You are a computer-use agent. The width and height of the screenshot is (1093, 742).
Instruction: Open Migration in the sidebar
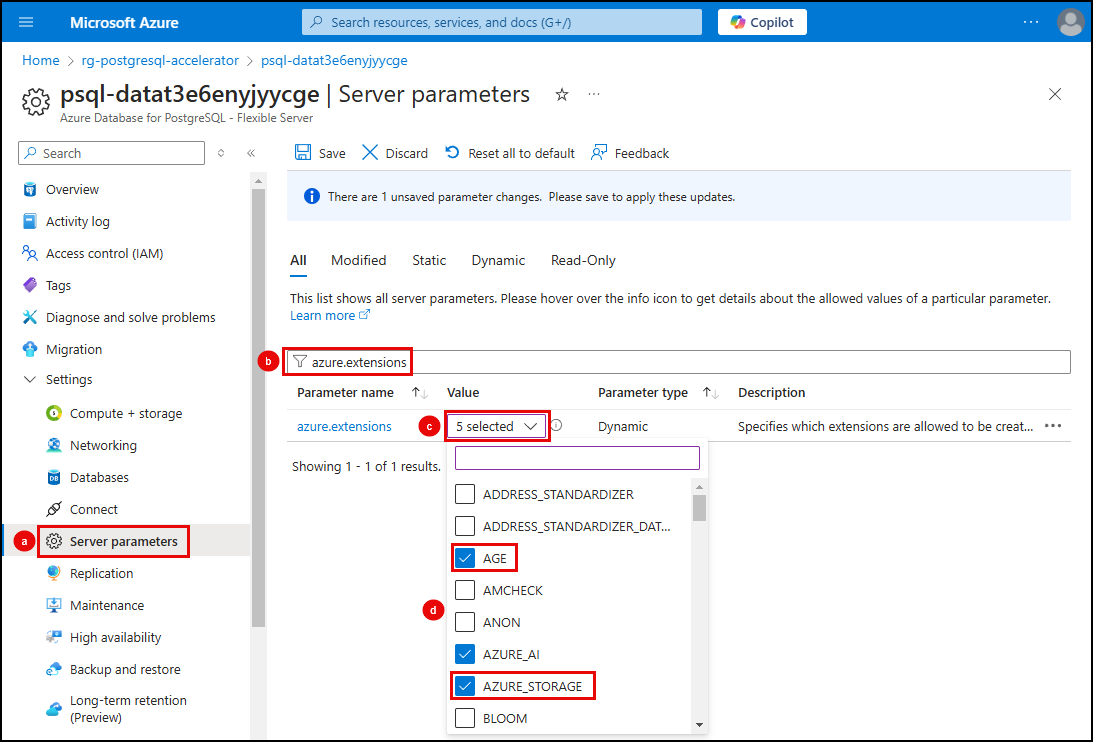73,349
